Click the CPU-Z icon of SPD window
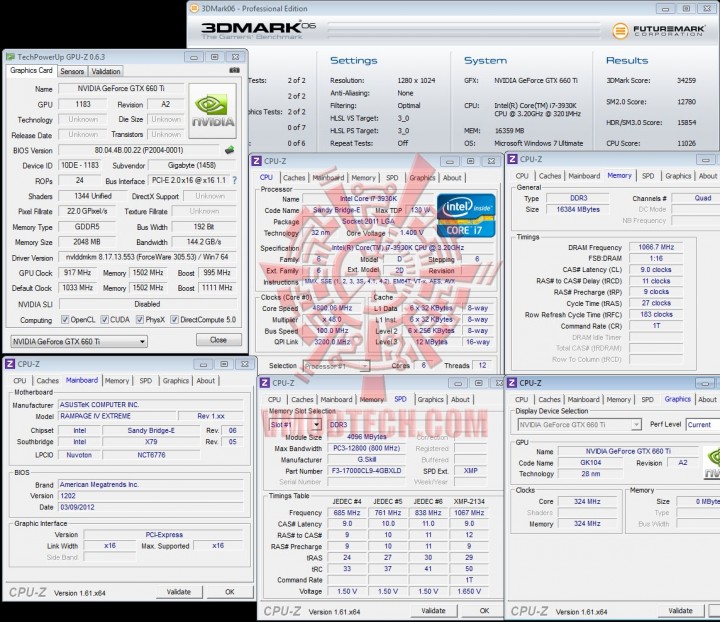This screenshot has height=622, width=720. (x=264, y=383)
